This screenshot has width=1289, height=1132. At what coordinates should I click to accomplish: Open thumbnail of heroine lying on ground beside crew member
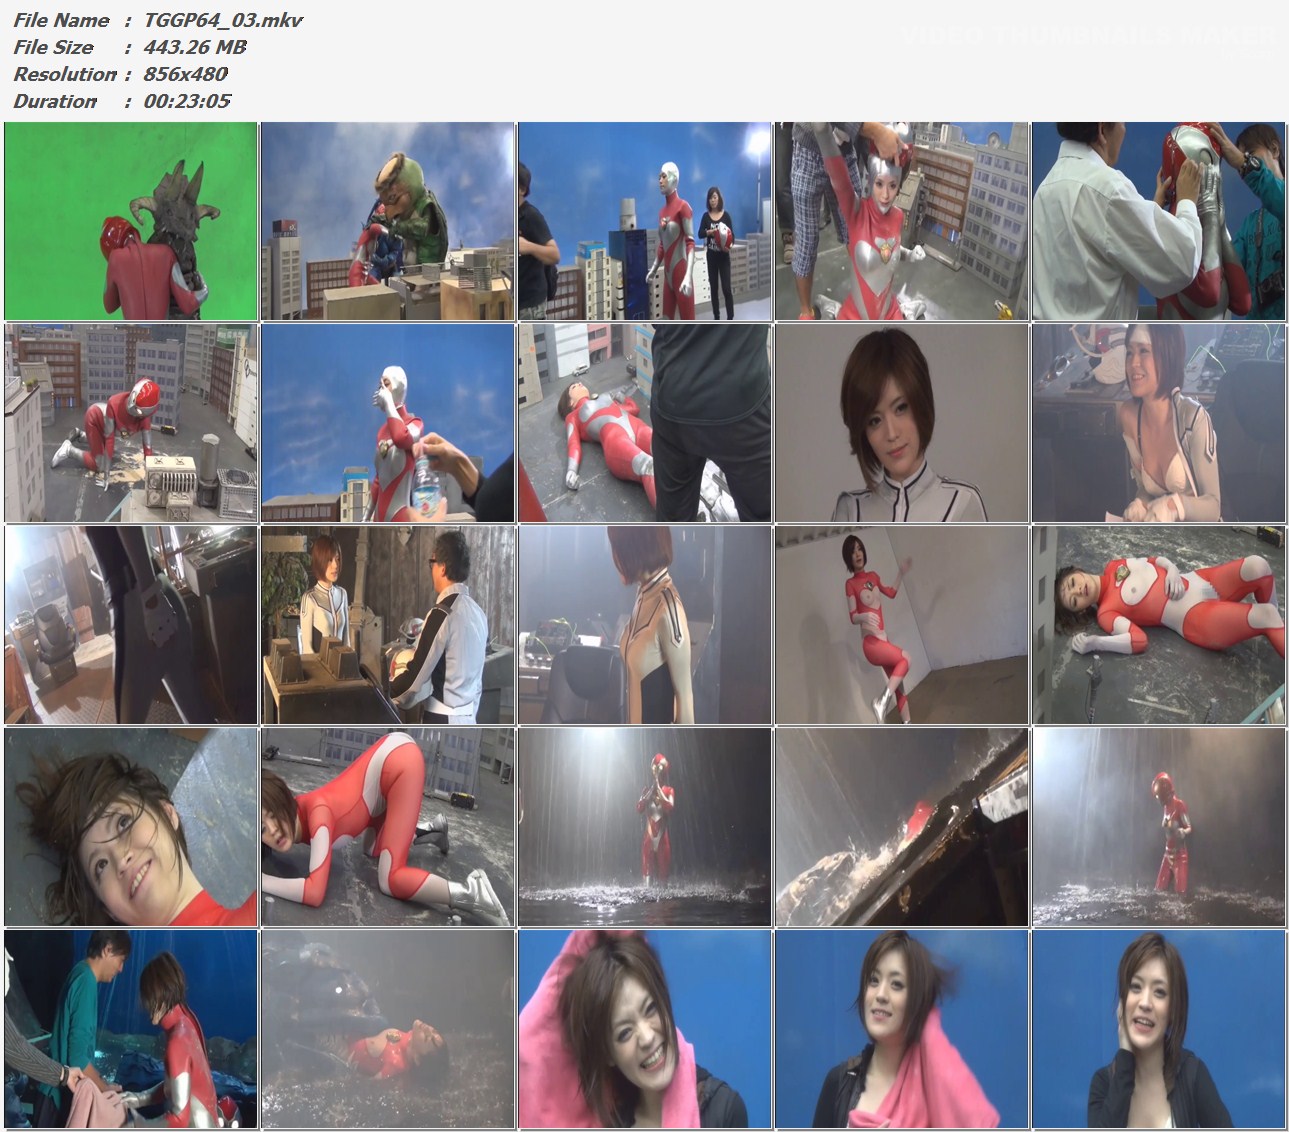click(645, 423)
